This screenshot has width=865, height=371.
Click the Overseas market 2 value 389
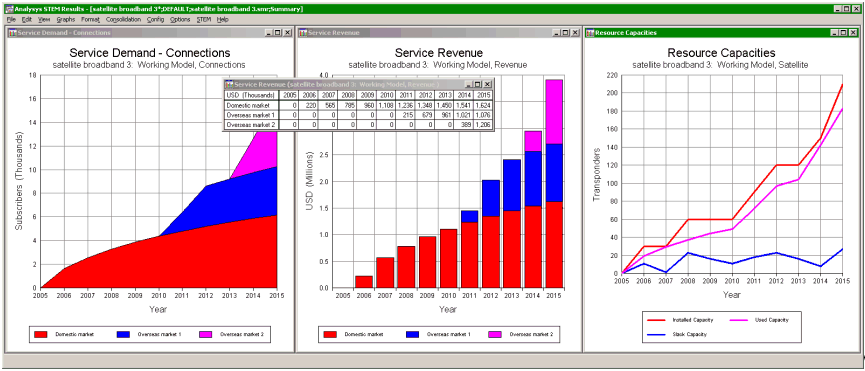click(x=463, y=125)
